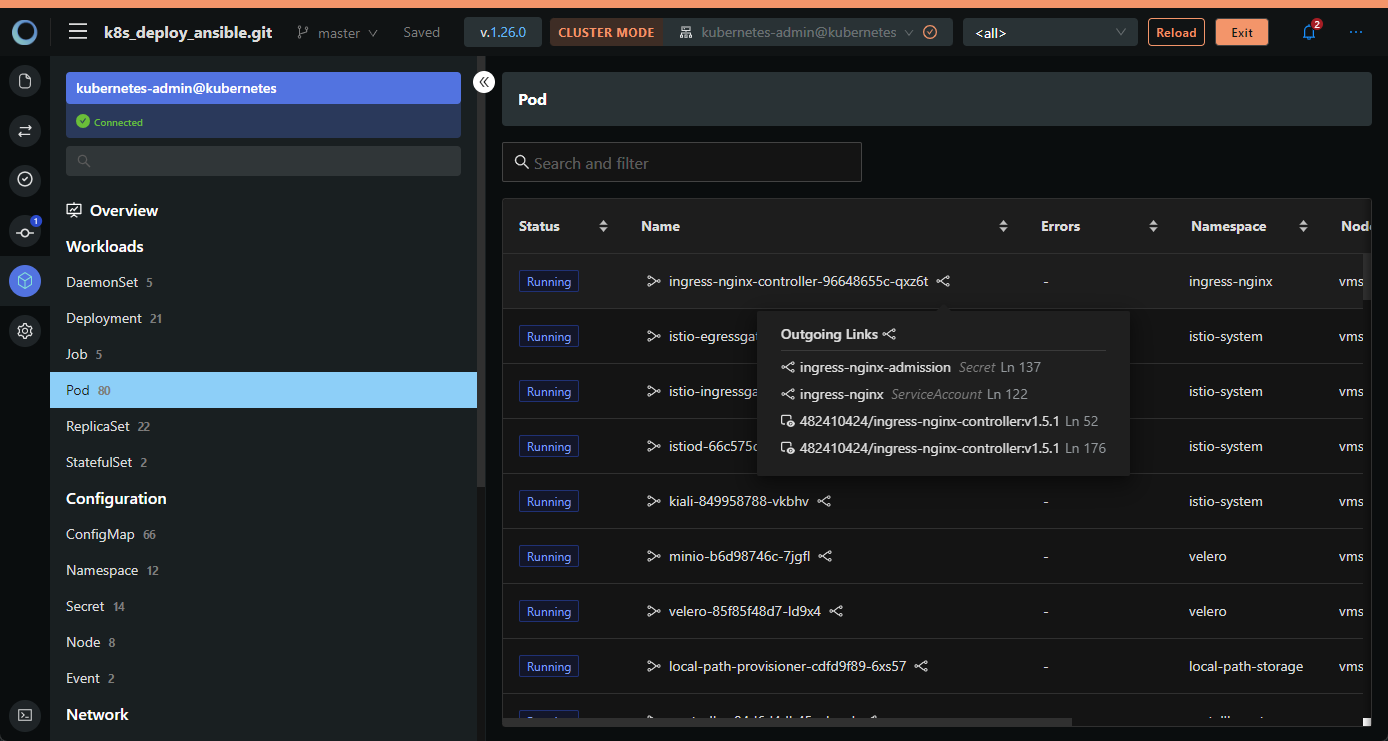
Task: Select the highlighted Pod item
Action: pos(263,390)
